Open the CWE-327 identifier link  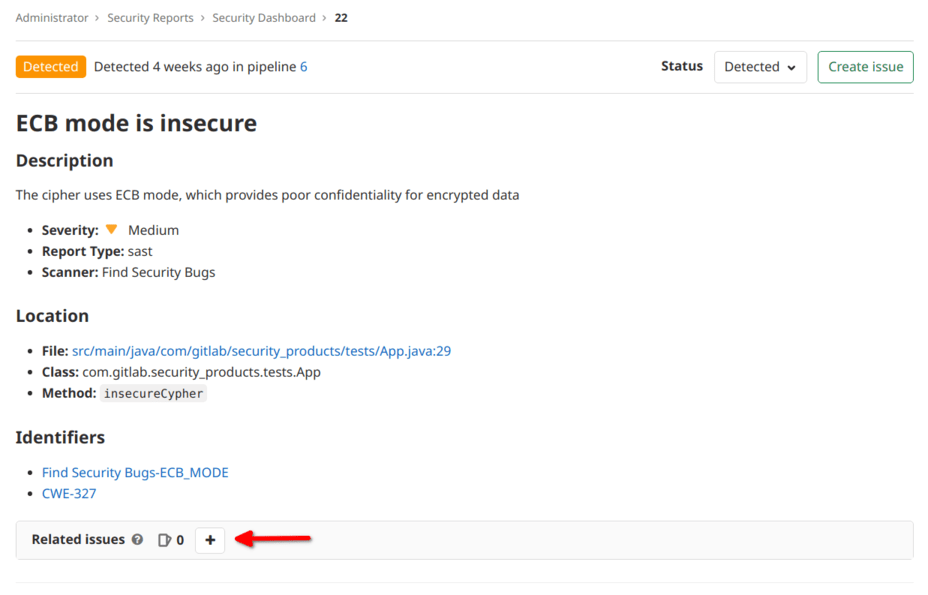(x=68, y=493)
